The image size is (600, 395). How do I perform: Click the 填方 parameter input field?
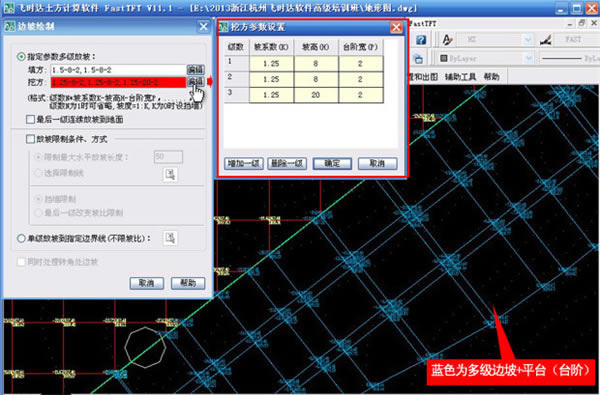tap(118, 70)
